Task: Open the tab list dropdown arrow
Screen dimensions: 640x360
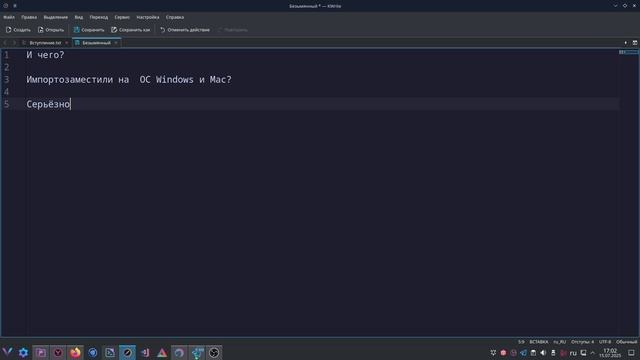Action: click(625, 43)
